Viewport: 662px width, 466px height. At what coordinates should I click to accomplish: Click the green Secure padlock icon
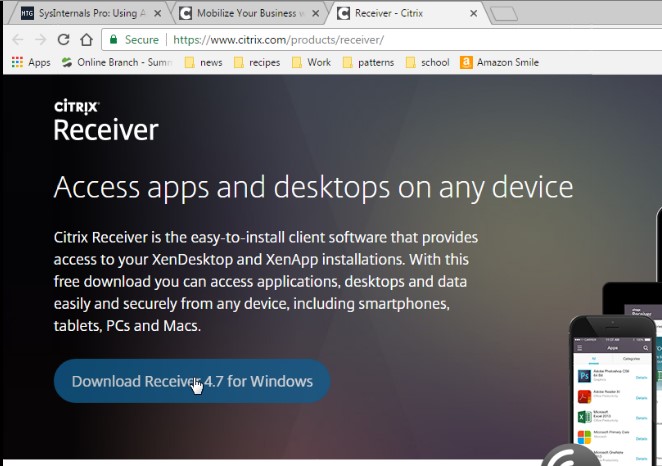pyautogui.click(x=113, y=40)
